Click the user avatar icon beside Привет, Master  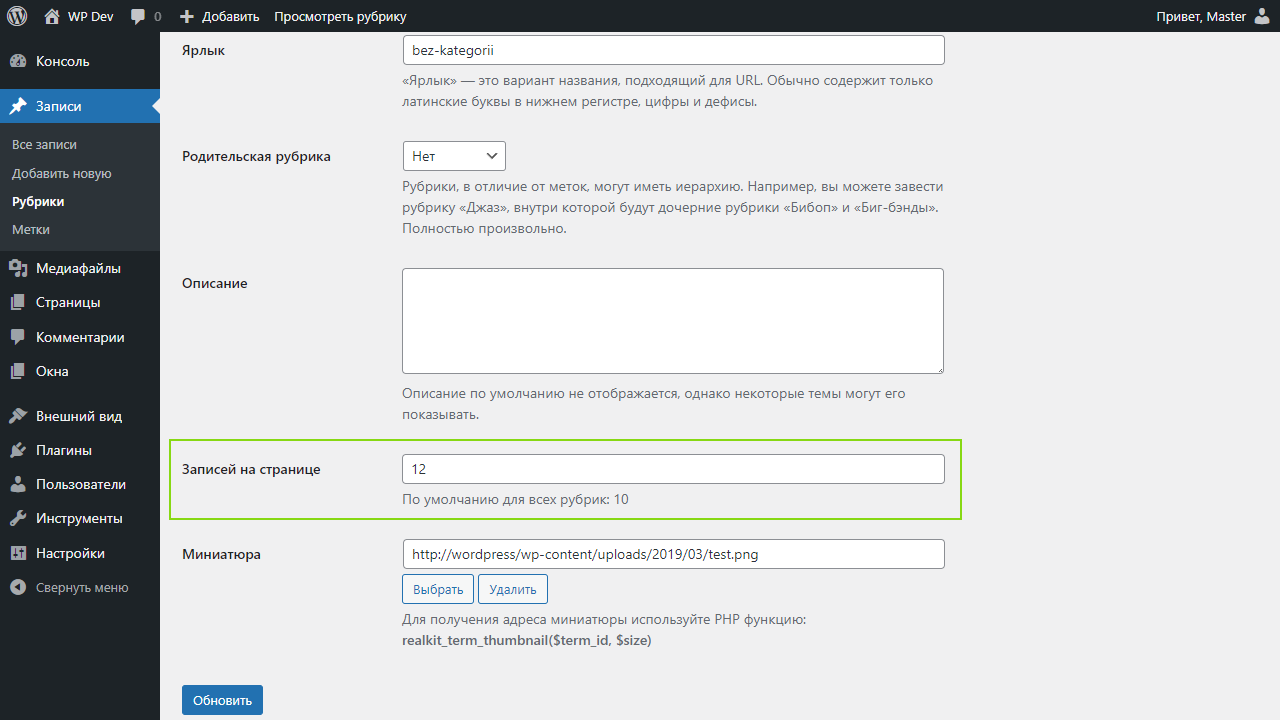click(x=1262, y=16)
